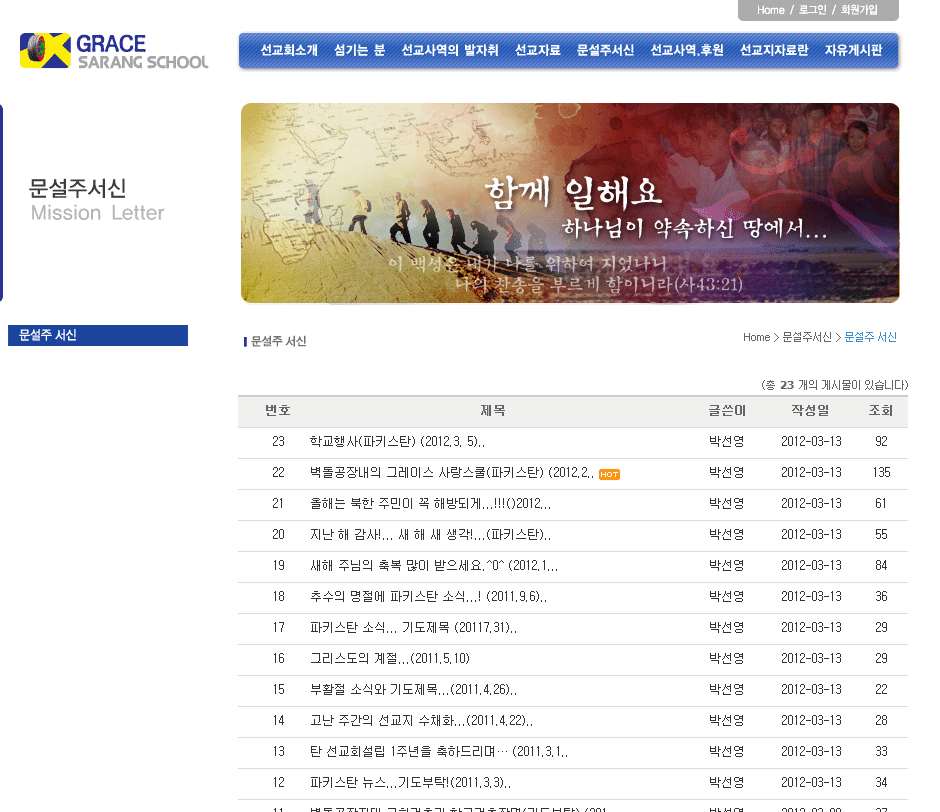Click the Grace Sarang School logo
This screenshot has height=812, width=940.
pyautogui.click(x=114, y=51)
